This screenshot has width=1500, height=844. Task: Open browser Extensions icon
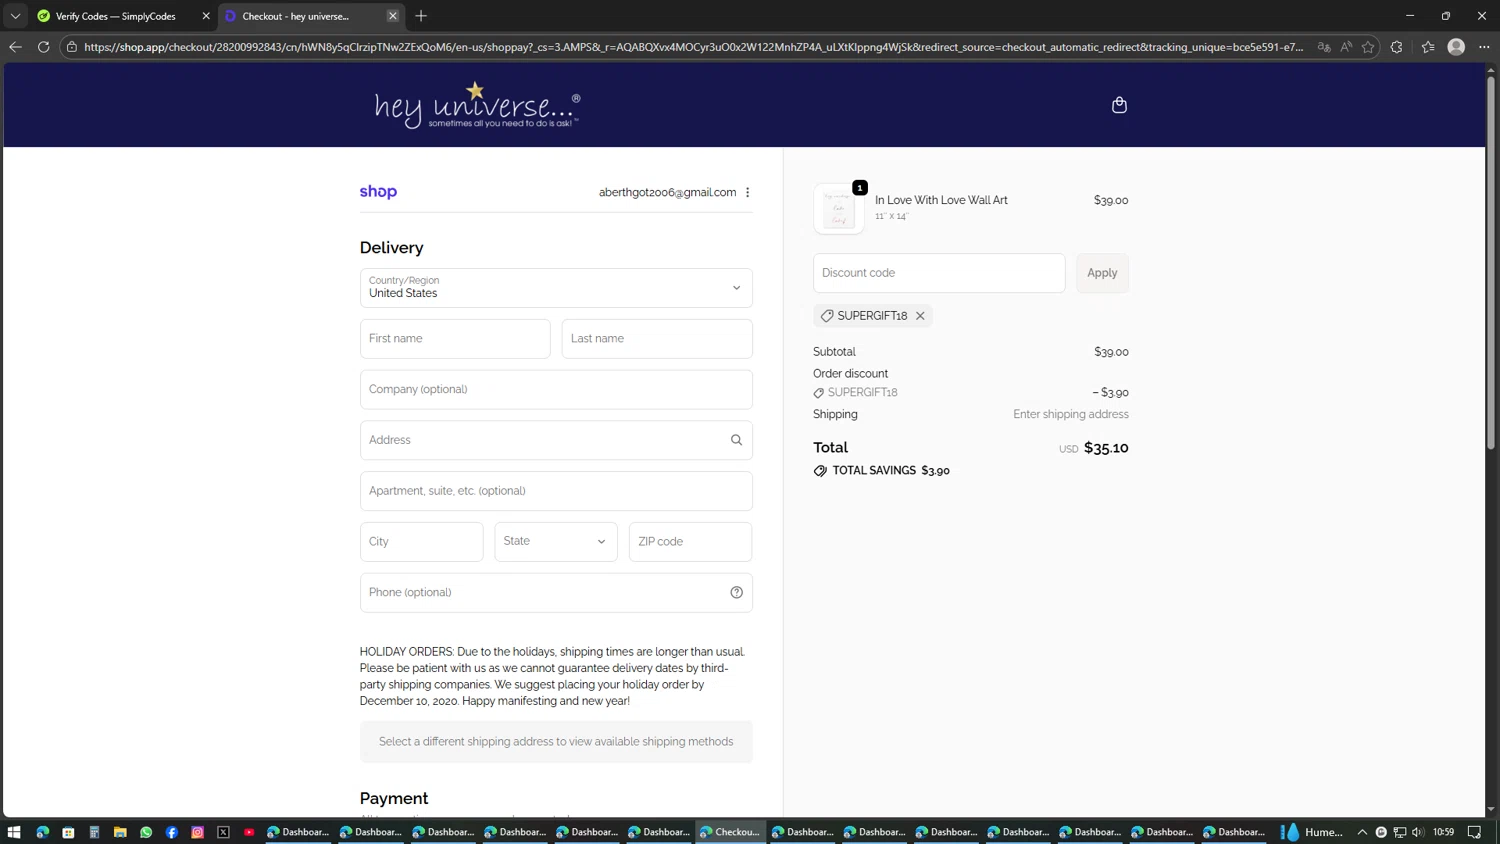(1397, 47)
